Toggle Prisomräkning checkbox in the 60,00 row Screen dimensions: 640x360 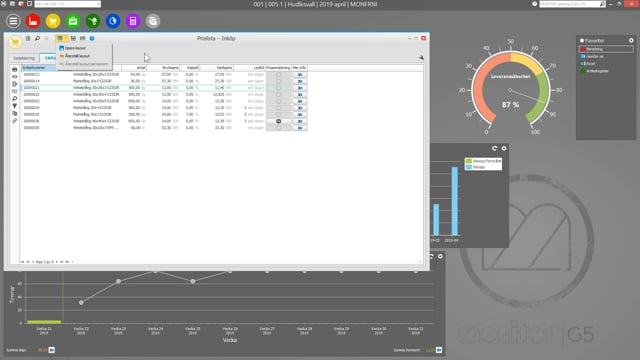click(x=278, y=128)
